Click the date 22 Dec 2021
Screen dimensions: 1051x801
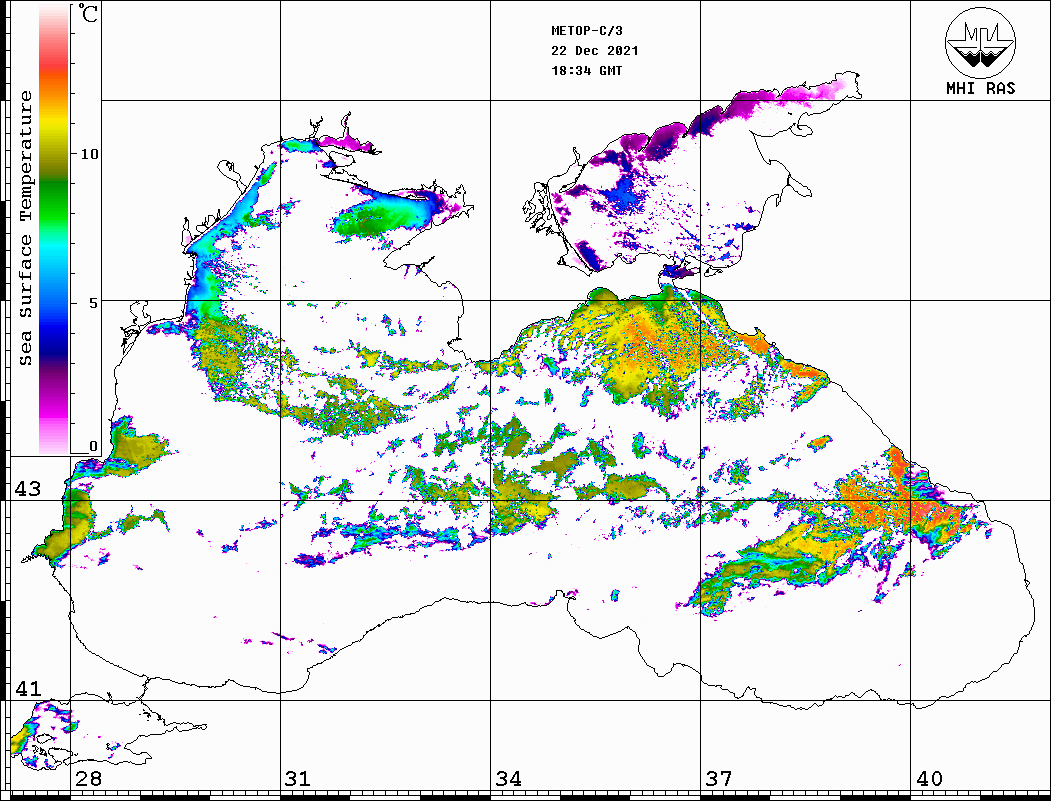coord(595,51)
